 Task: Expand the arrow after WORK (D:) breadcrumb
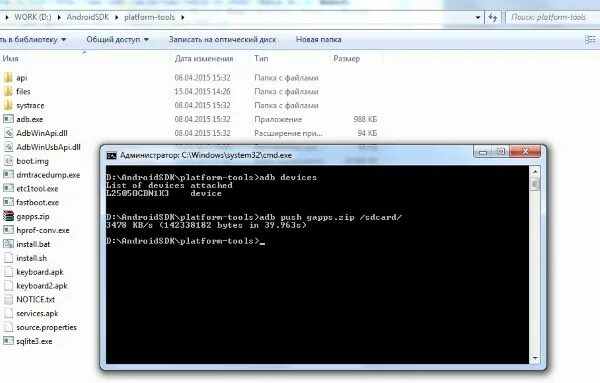(x=59, y=17)
